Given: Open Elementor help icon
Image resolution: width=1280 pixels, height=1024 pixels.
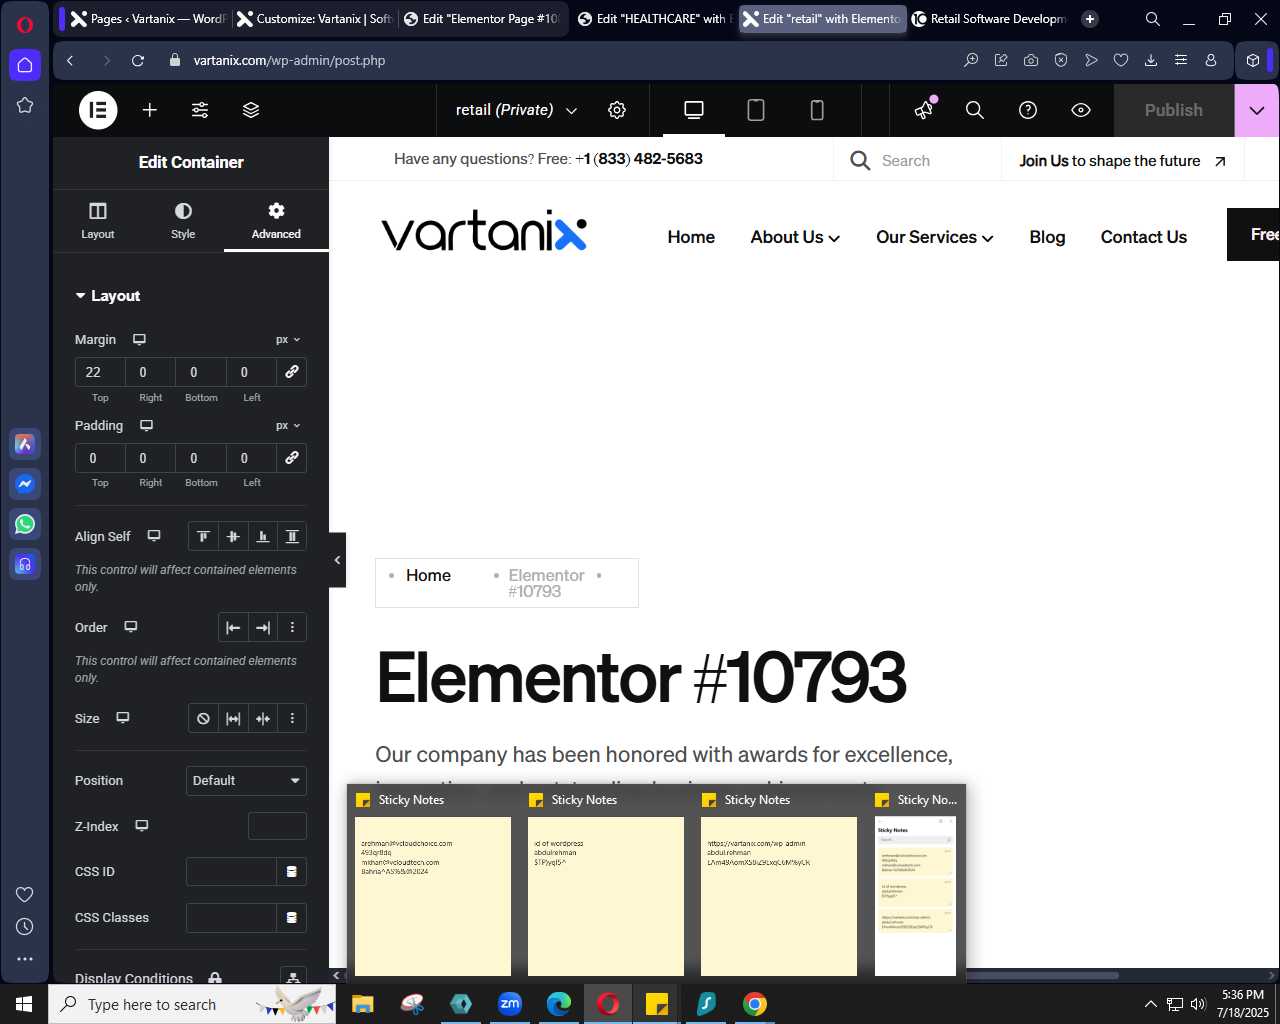Looking at the screenshot, I should tap(1028, 110).
